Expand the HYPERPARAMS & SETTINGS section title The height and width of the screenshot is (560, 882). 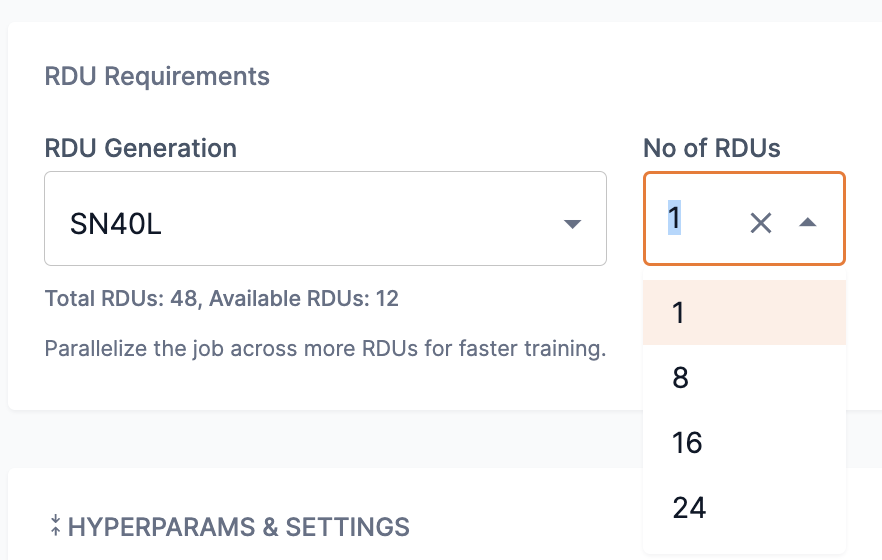238,526
